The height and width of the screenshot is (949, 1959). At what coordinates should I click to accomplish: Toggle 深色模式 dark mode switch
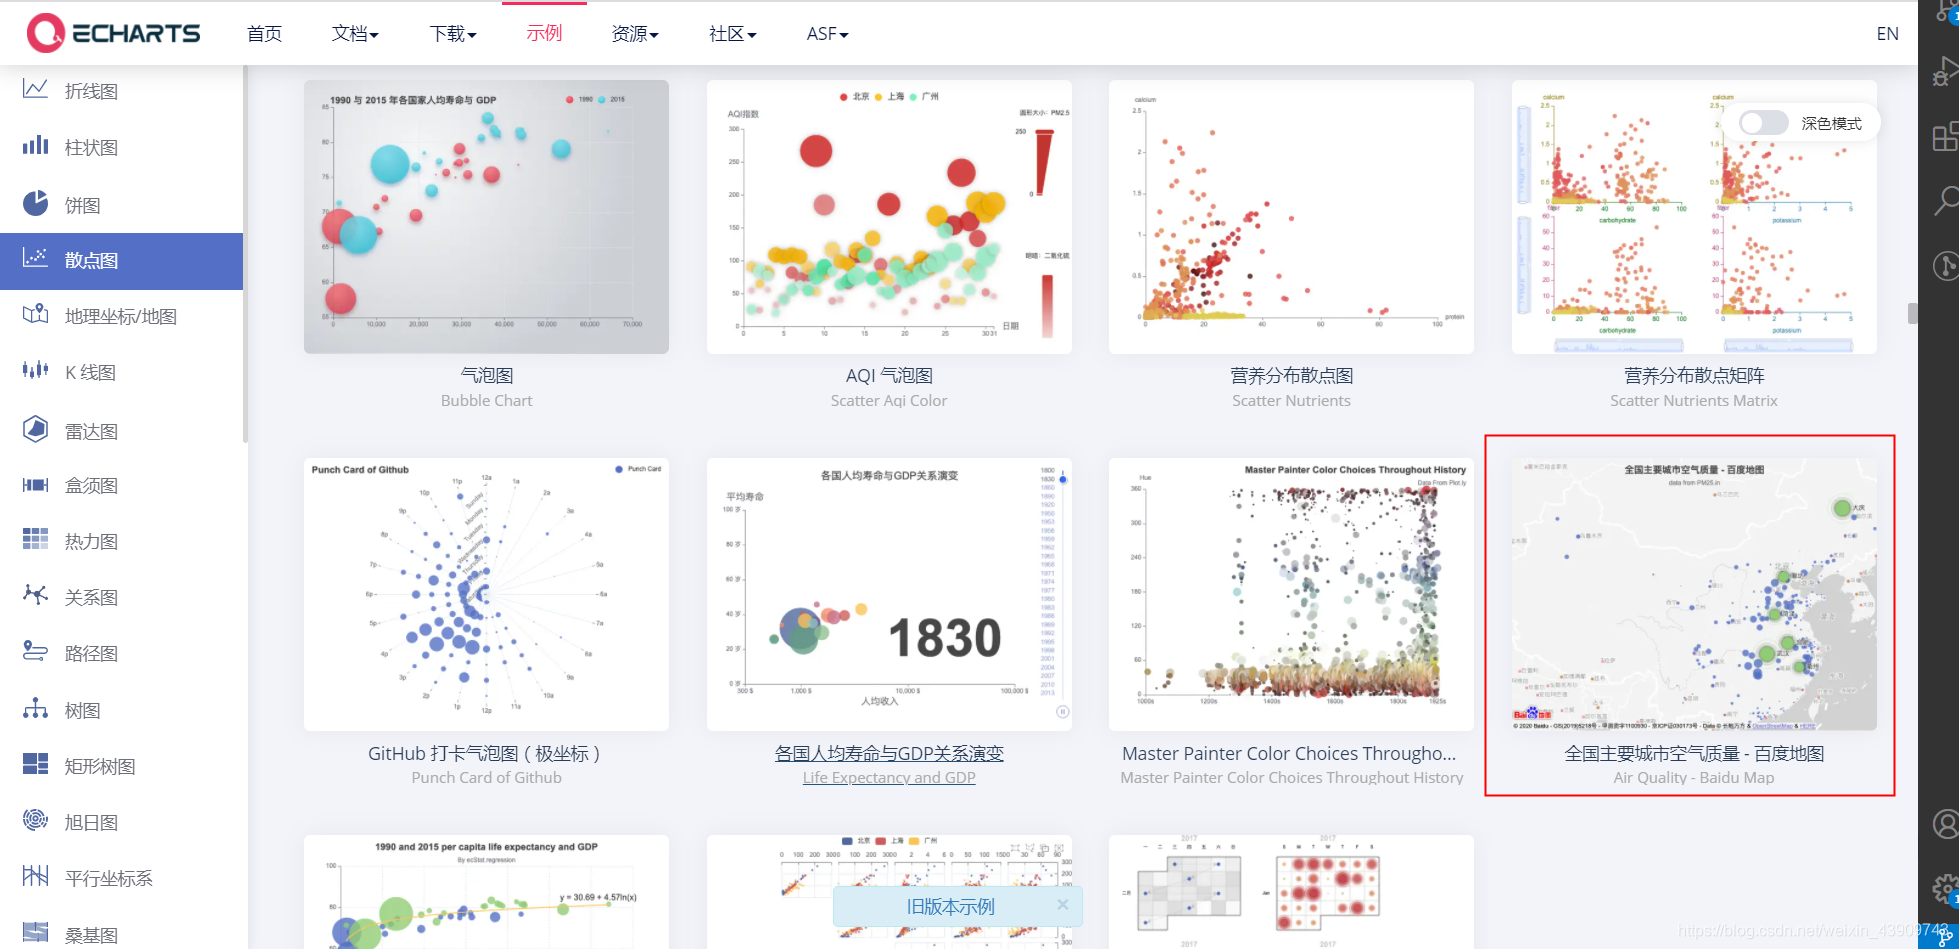coord(1763,123)
